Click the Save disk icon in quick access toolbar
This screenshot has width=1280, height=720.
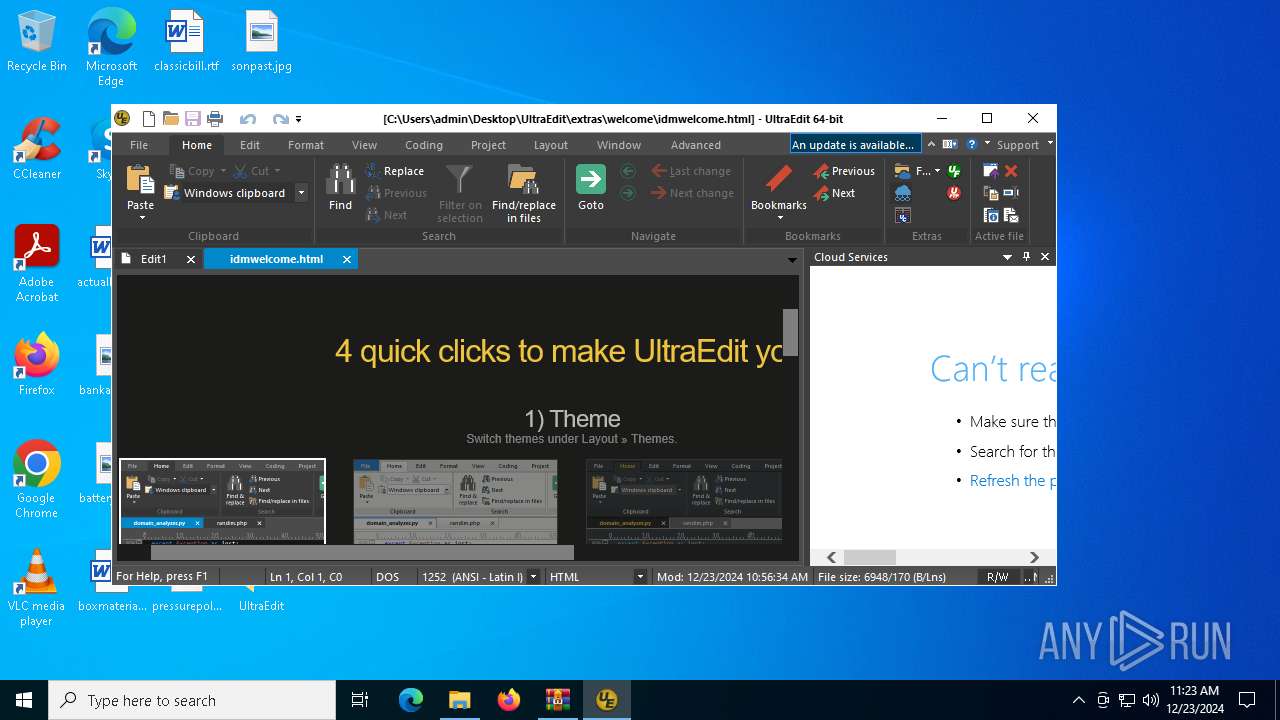point(193,119)
